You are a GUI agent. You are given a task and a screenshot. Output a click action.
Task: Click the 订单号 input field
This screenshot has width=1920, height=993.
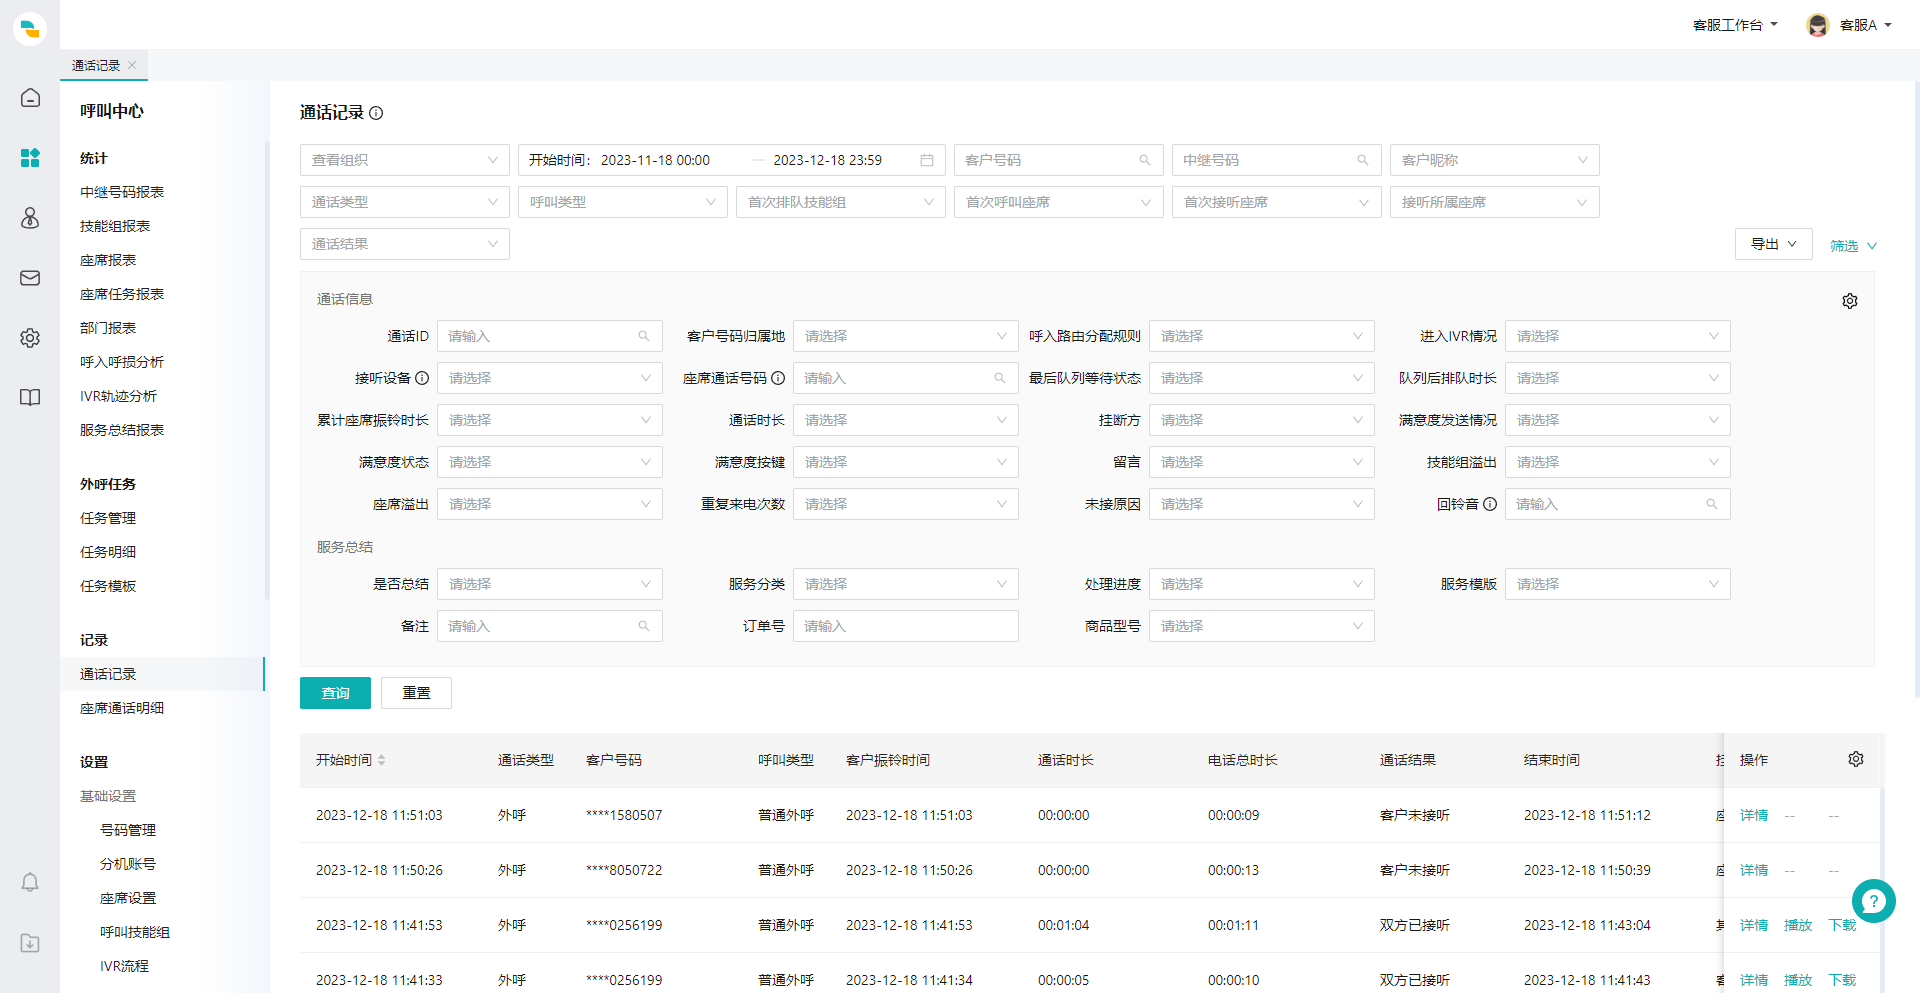[x=906, y=626]
